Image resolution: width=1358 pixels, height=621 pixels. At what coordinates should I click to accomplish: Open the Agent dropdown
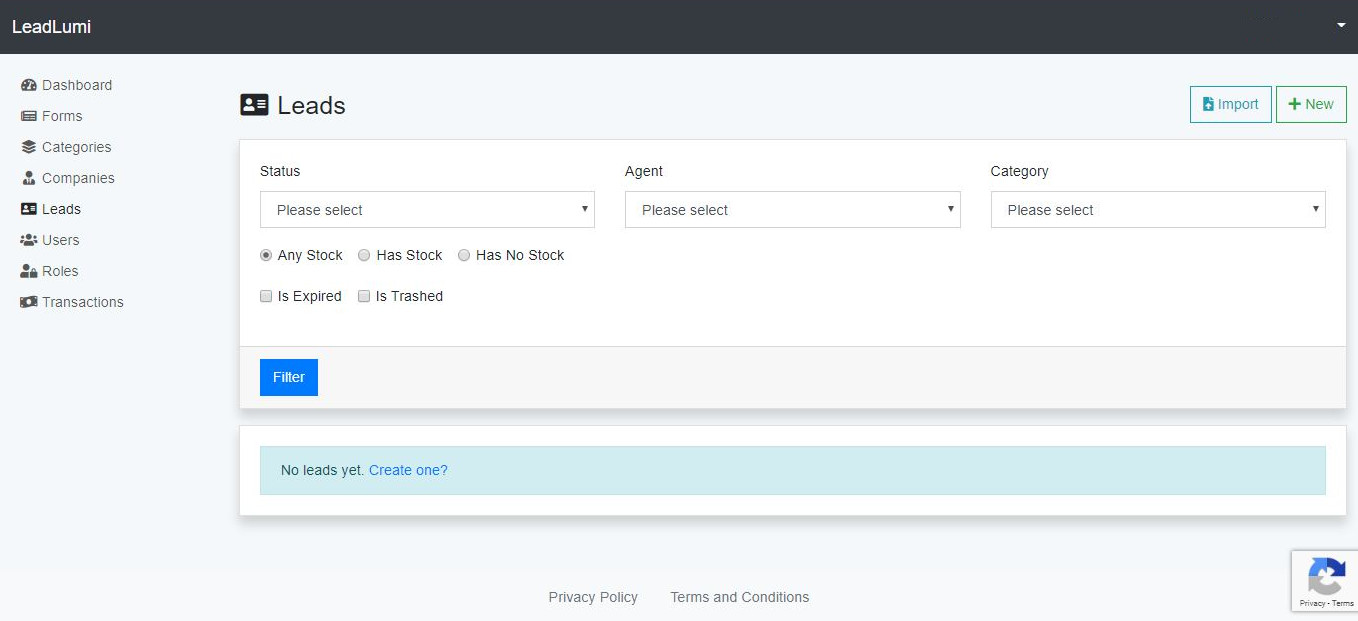(792, 210)
